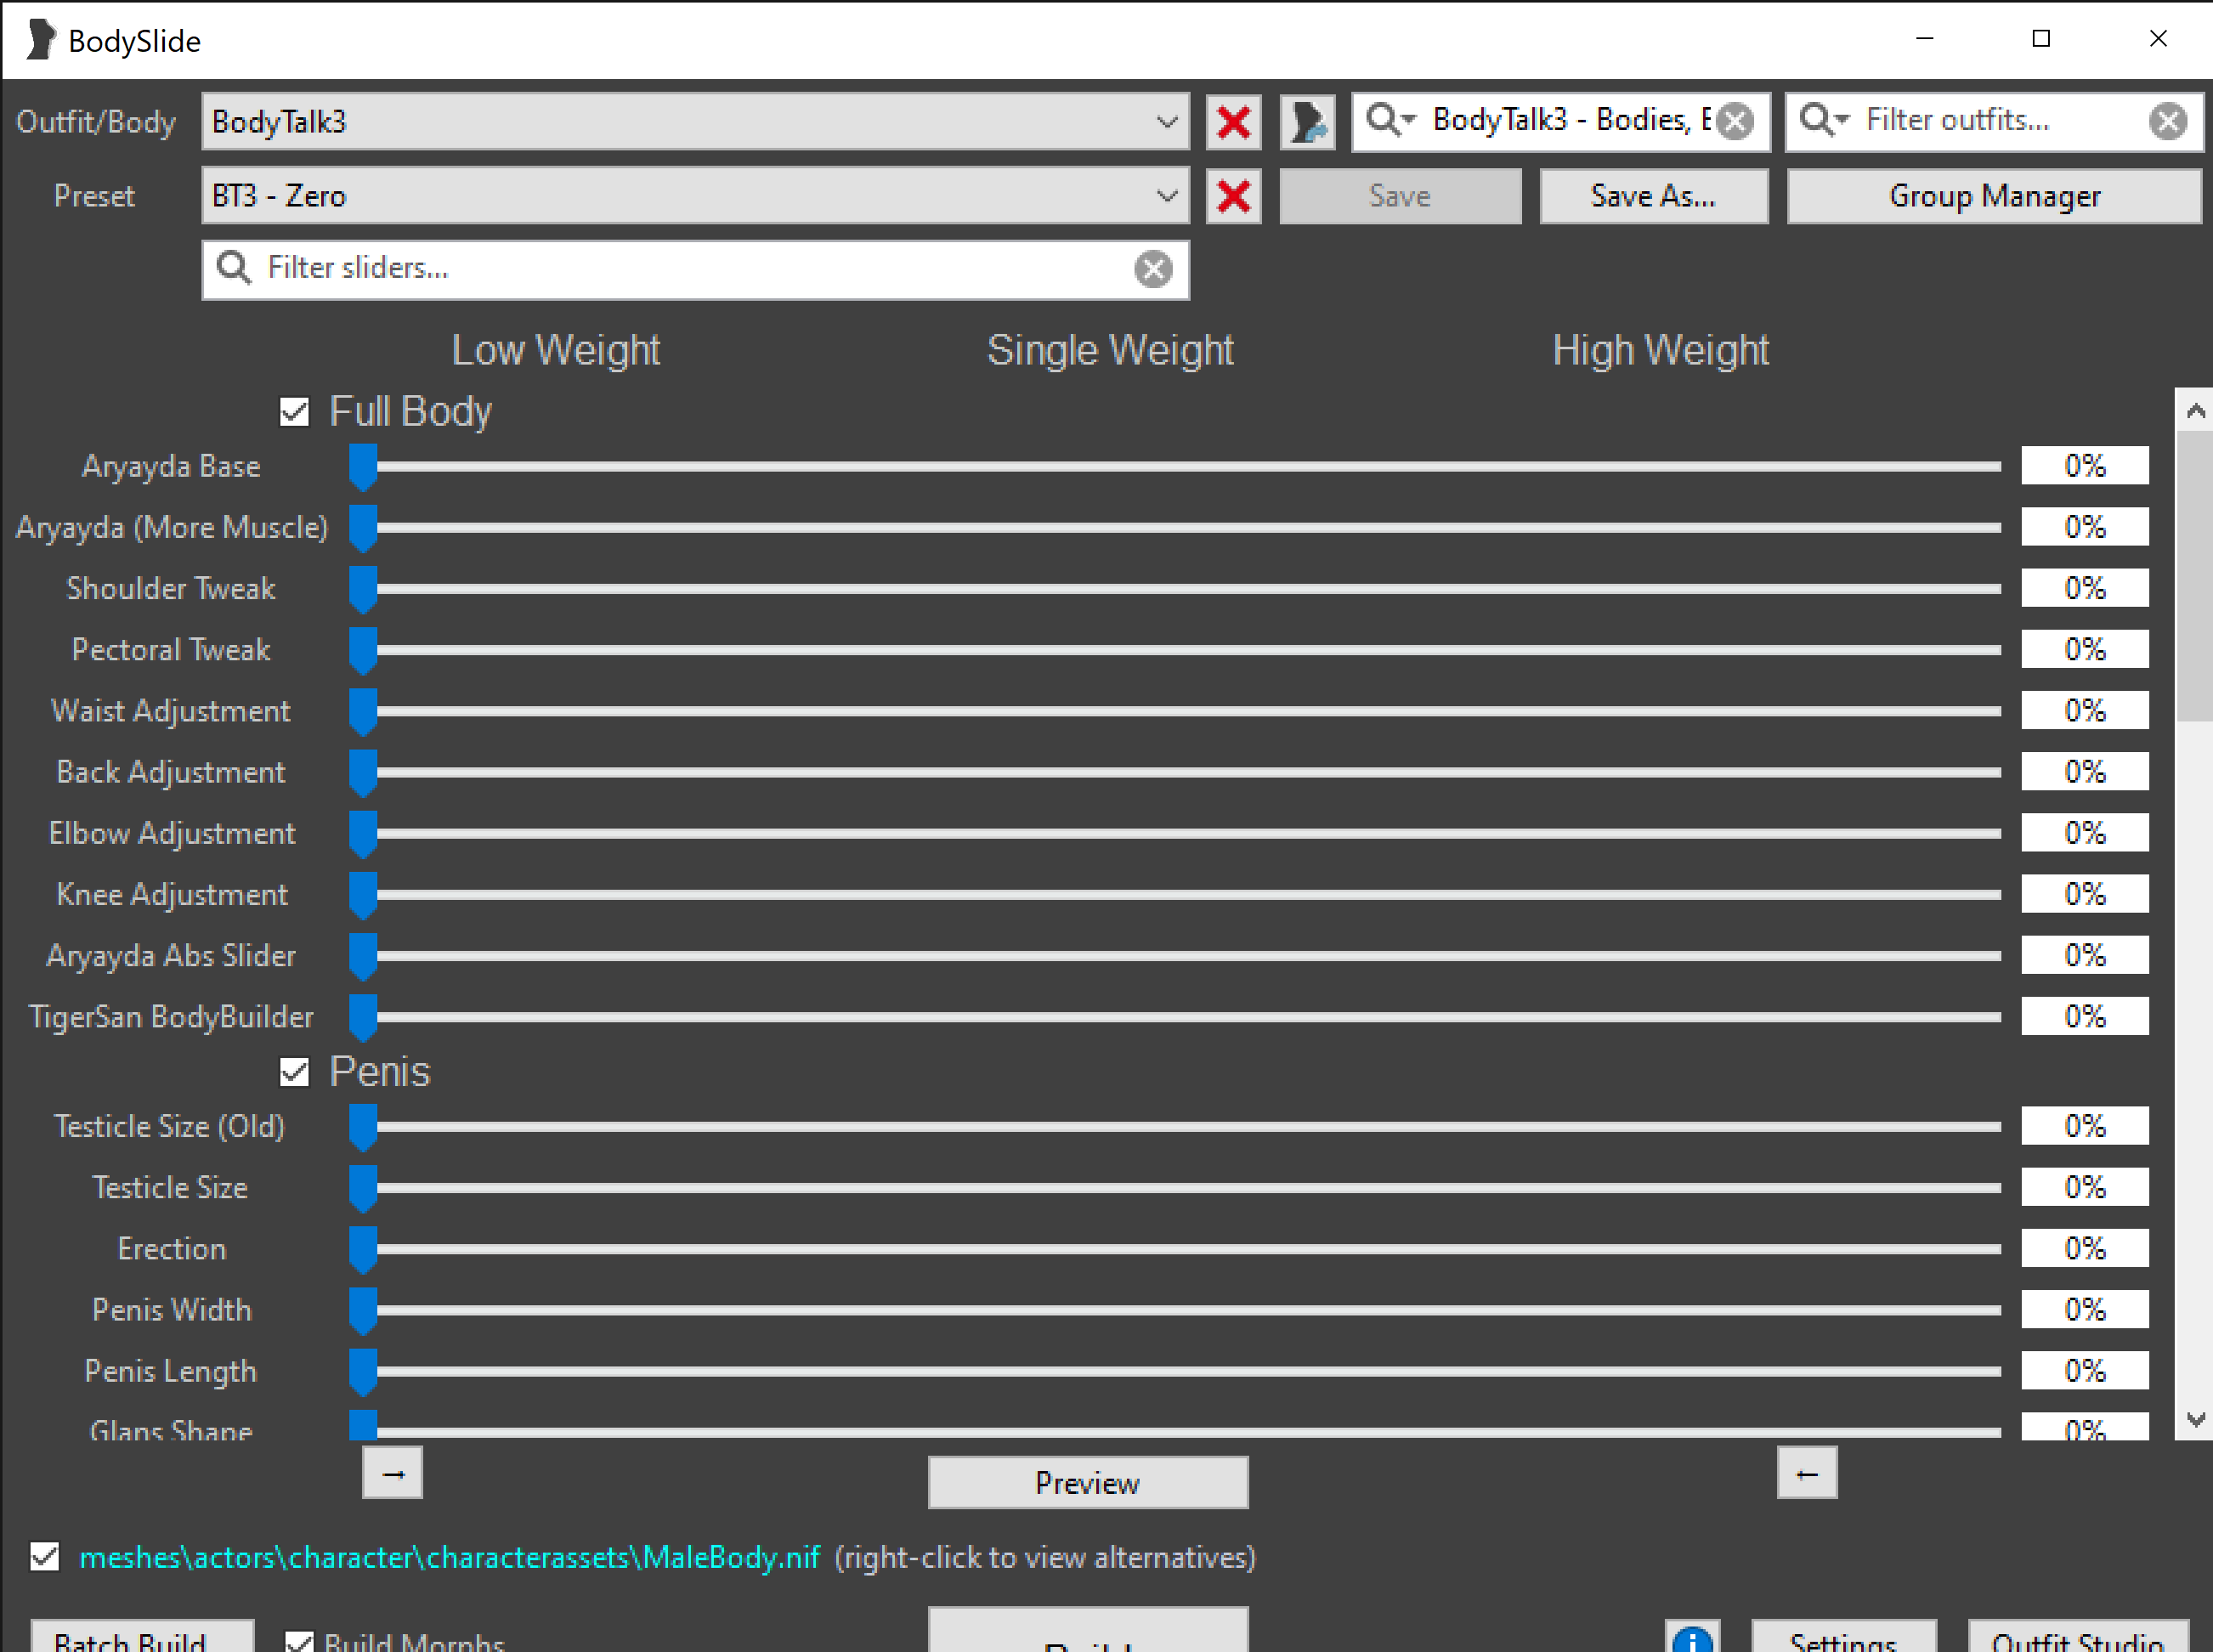Screen dimensions: 2213x1652
Task: Click the body silhouette icon beside the outfit dropdown
Action: coord(1307,122)
